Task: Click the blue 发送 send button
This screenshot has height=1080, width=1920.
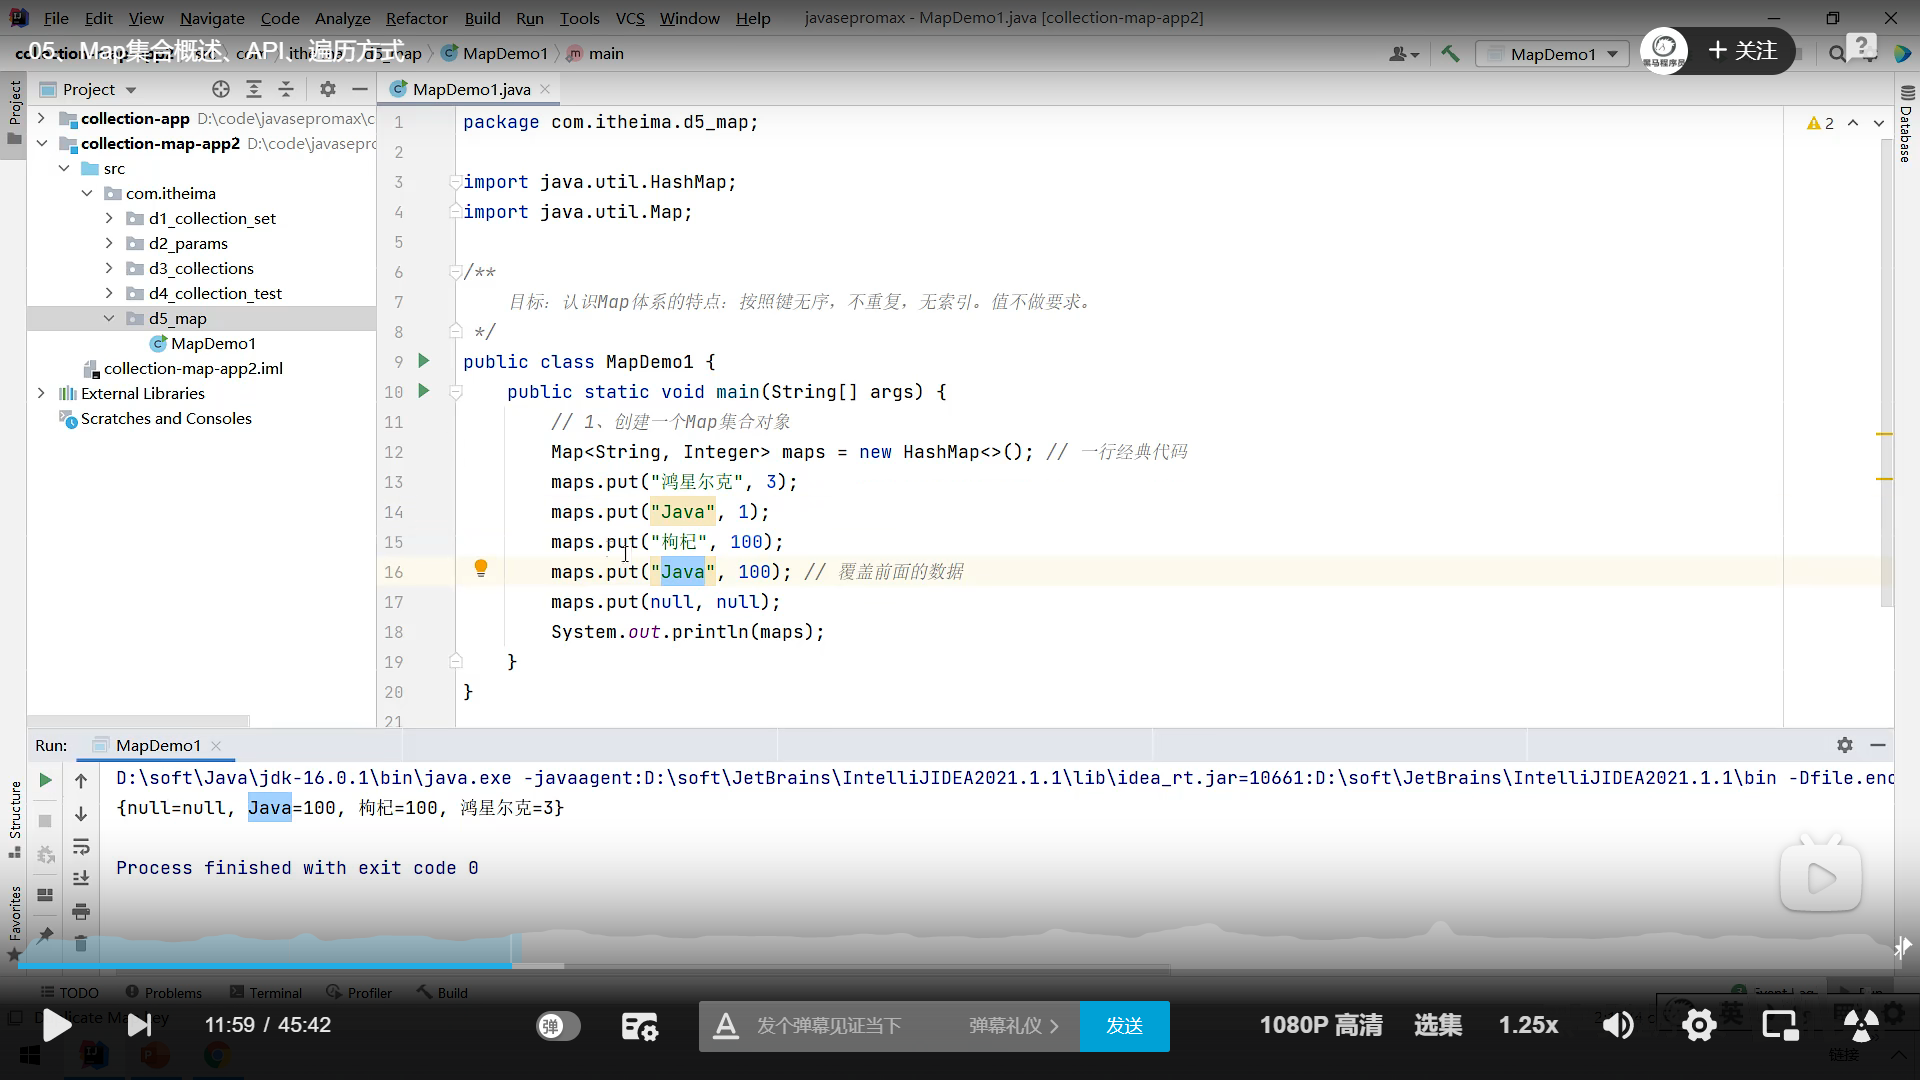Action: click(1124, 1026)
